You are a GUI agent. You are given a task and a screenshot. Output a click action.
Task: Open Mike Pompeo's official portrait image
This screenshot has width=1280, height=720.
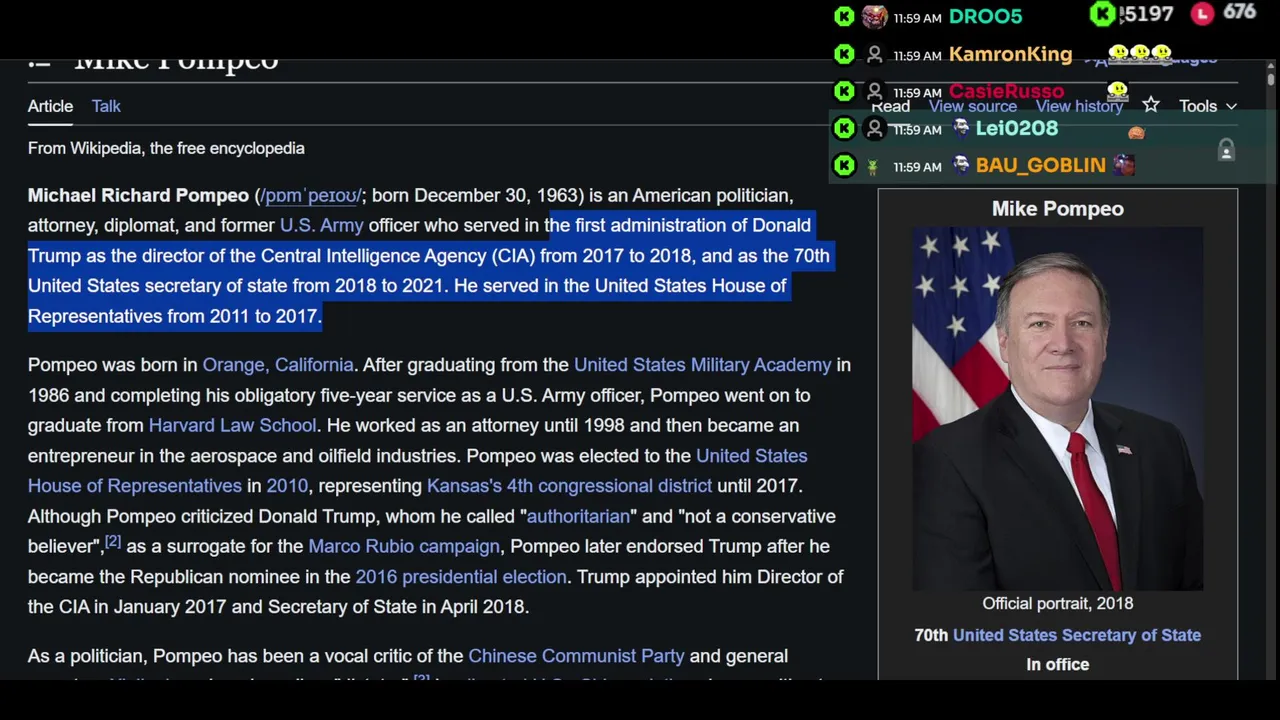[x=1057, y=408]
